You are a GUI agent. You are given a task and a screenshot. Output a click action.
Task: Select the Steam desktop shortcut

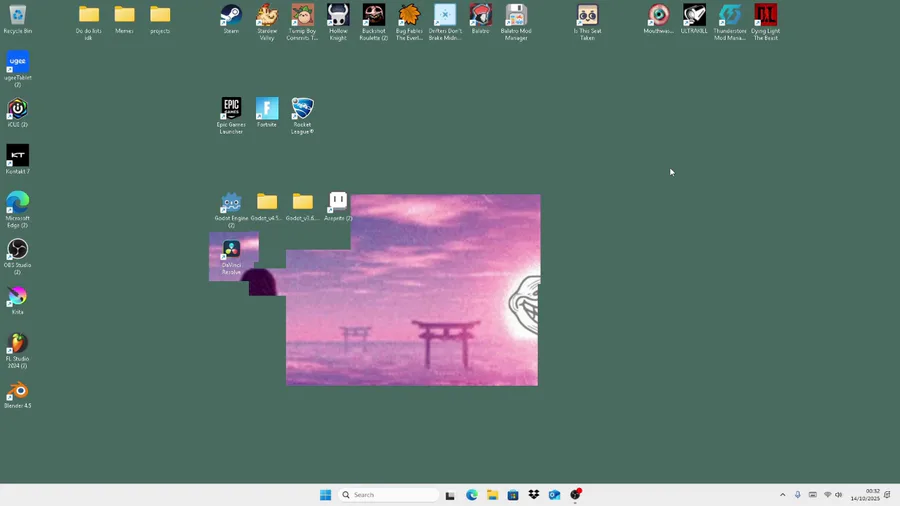[231, 19]
